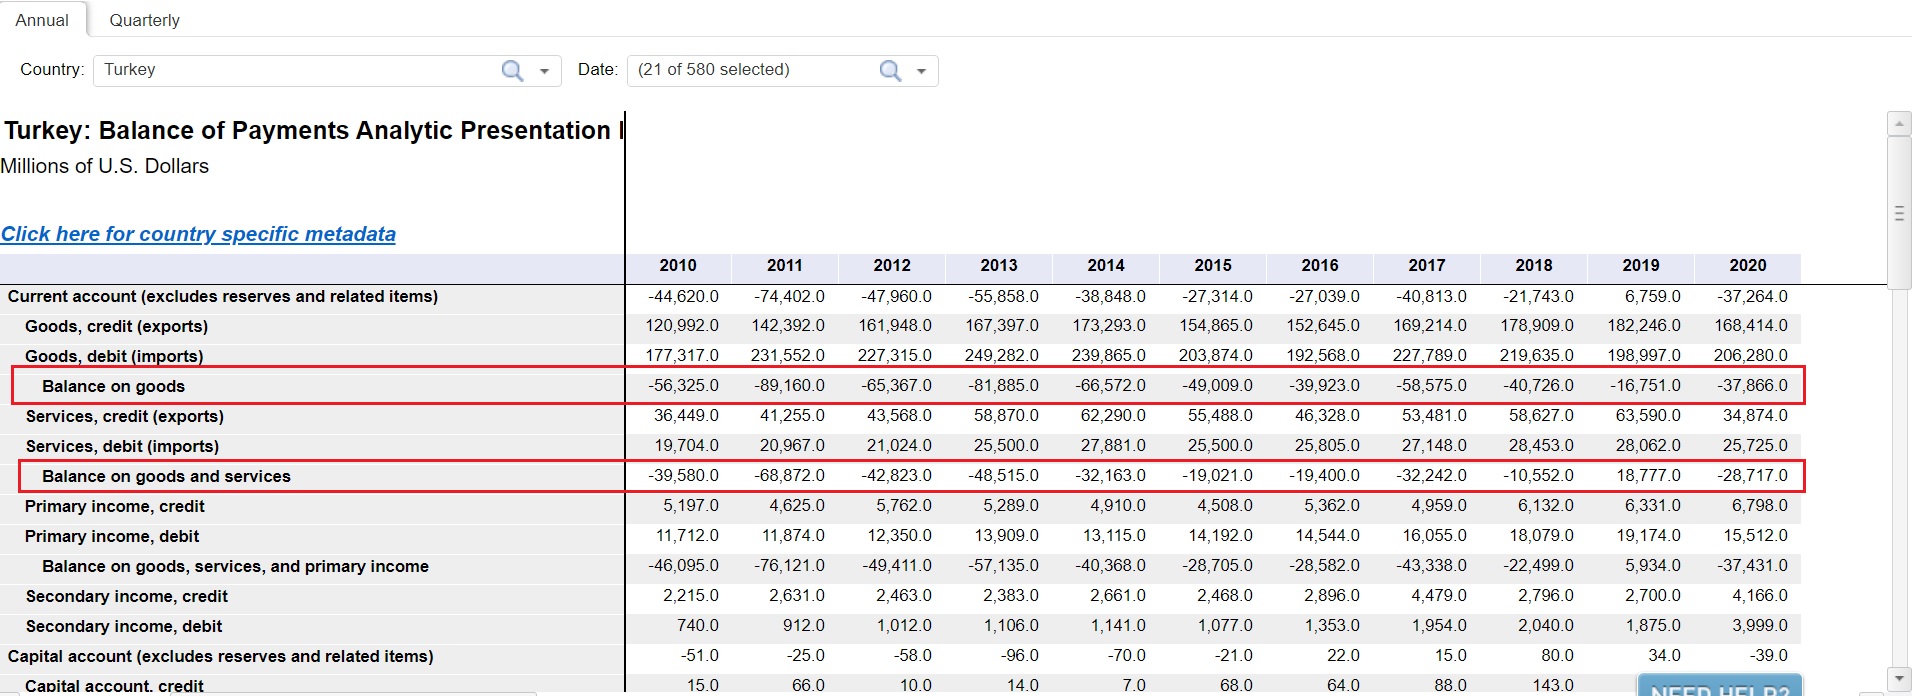Open country specific metadata link
Viewport: 1920px width, 696px height.
pos(198,234)
